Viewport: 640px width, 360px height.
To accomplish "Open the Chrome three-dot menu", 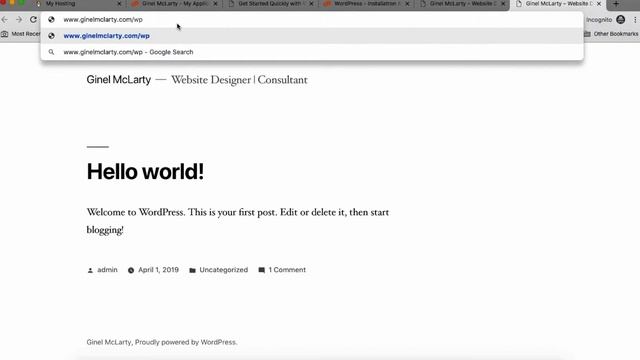I will (x=635, y=20).
